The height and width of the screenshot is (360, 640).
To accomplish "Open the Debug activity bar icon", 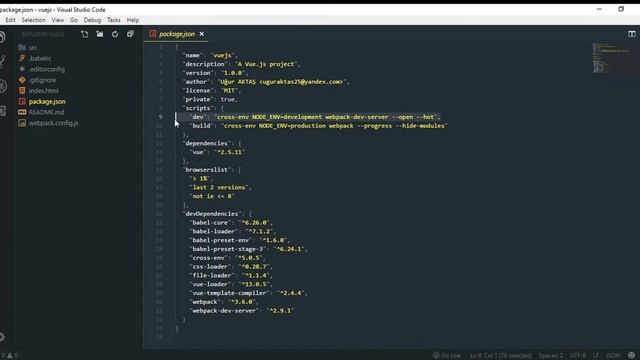I will pos(3,86).
